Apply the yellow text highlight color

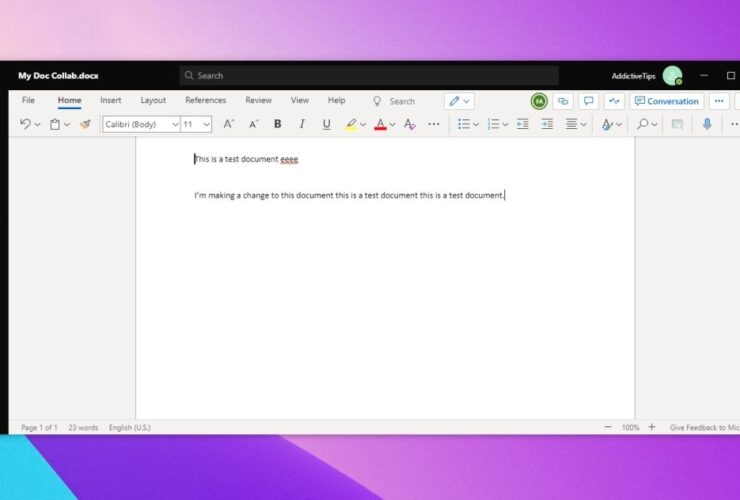(x=351, y=124)
